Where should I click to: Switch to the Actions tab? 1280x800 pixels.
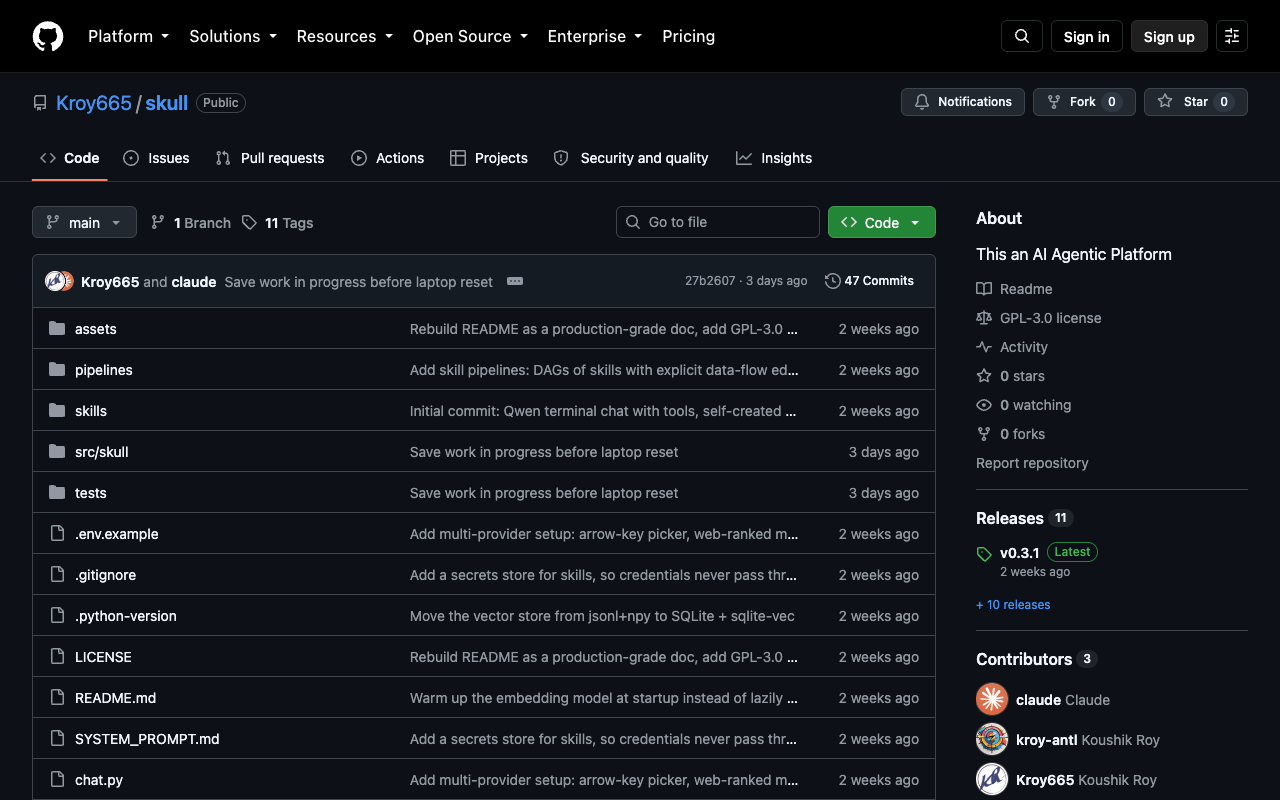coord(388,158)
